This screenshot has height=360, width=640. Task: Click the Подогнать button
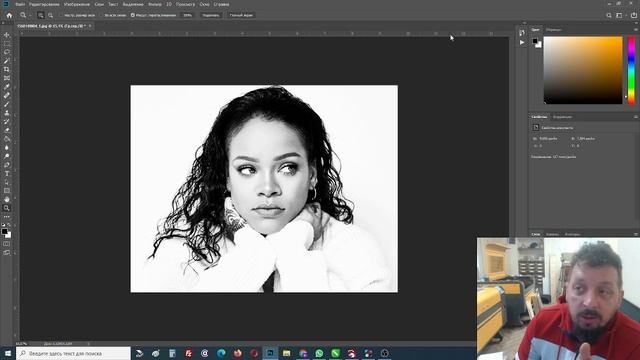(x=211, y=16)
